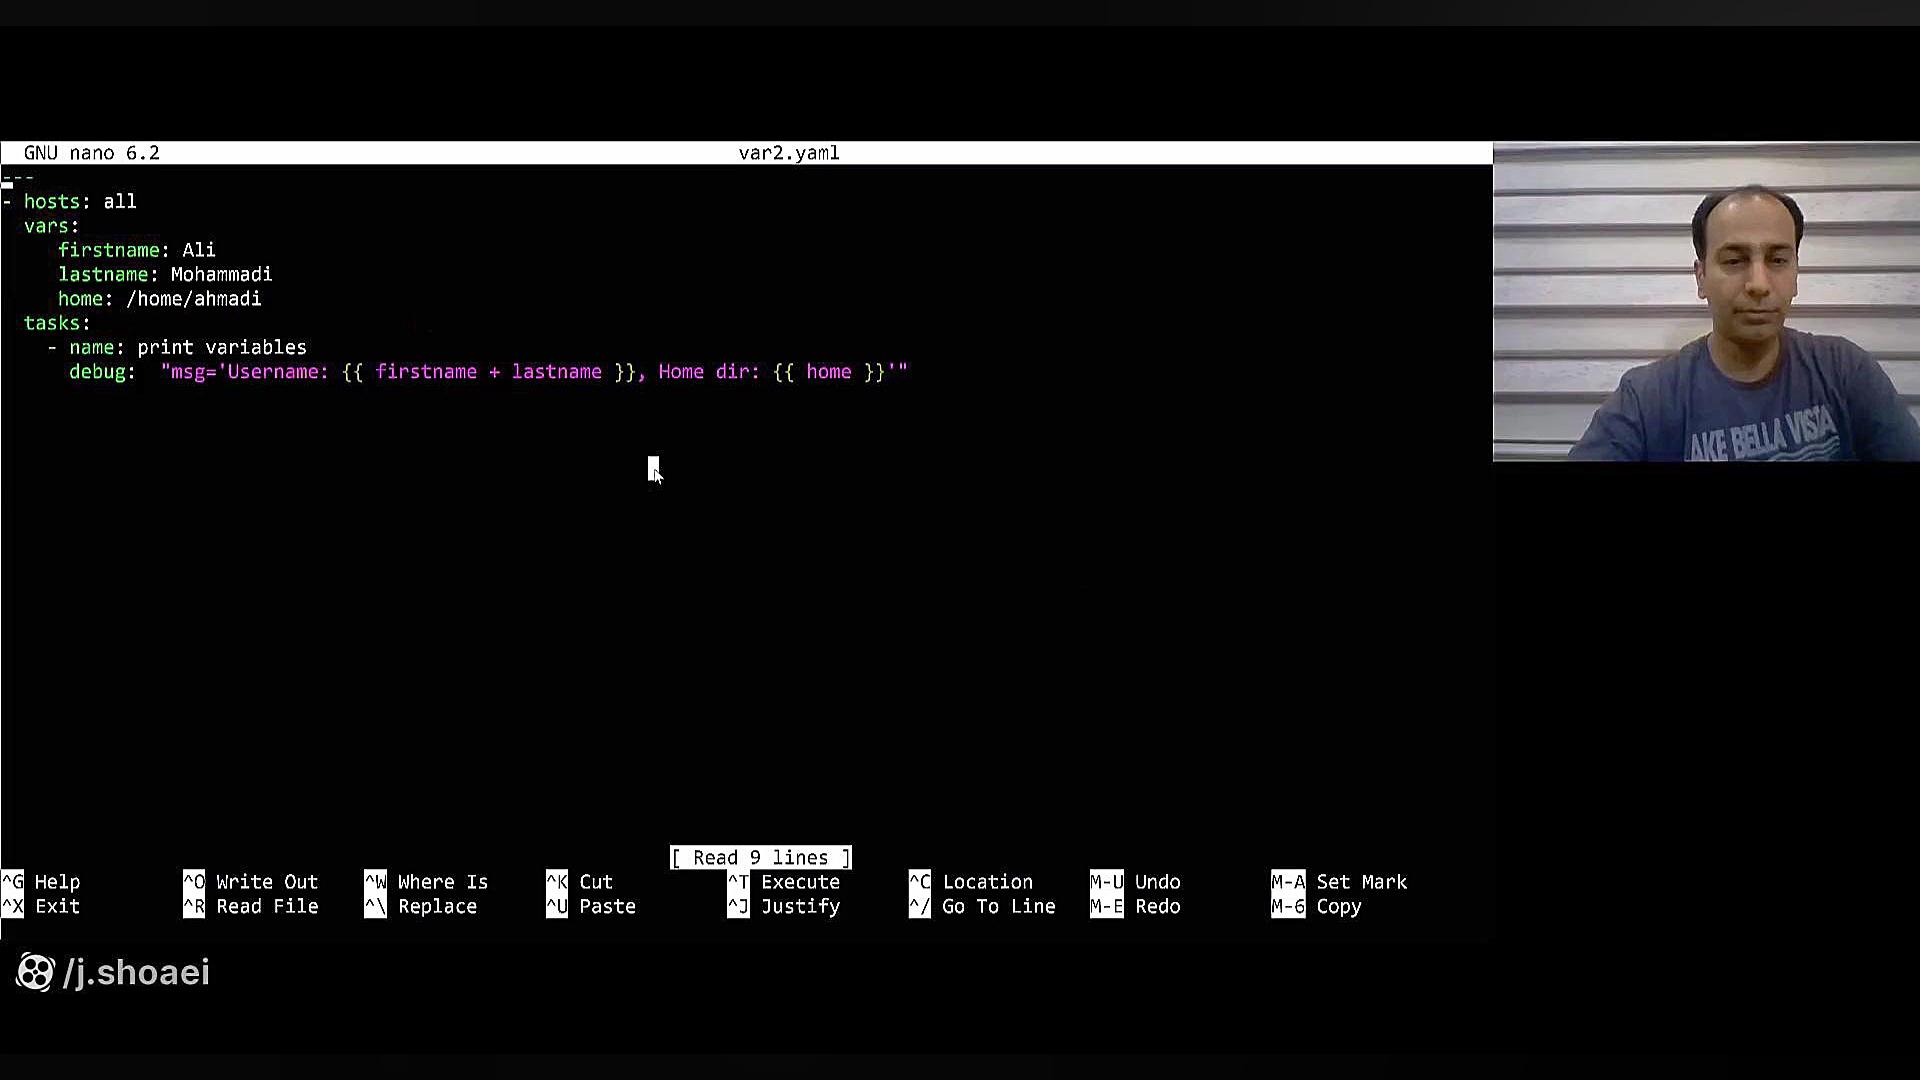
Task: Click 'lastname' inside the Jinja expression
Action: pyautogui.click(x=557, y=372)
